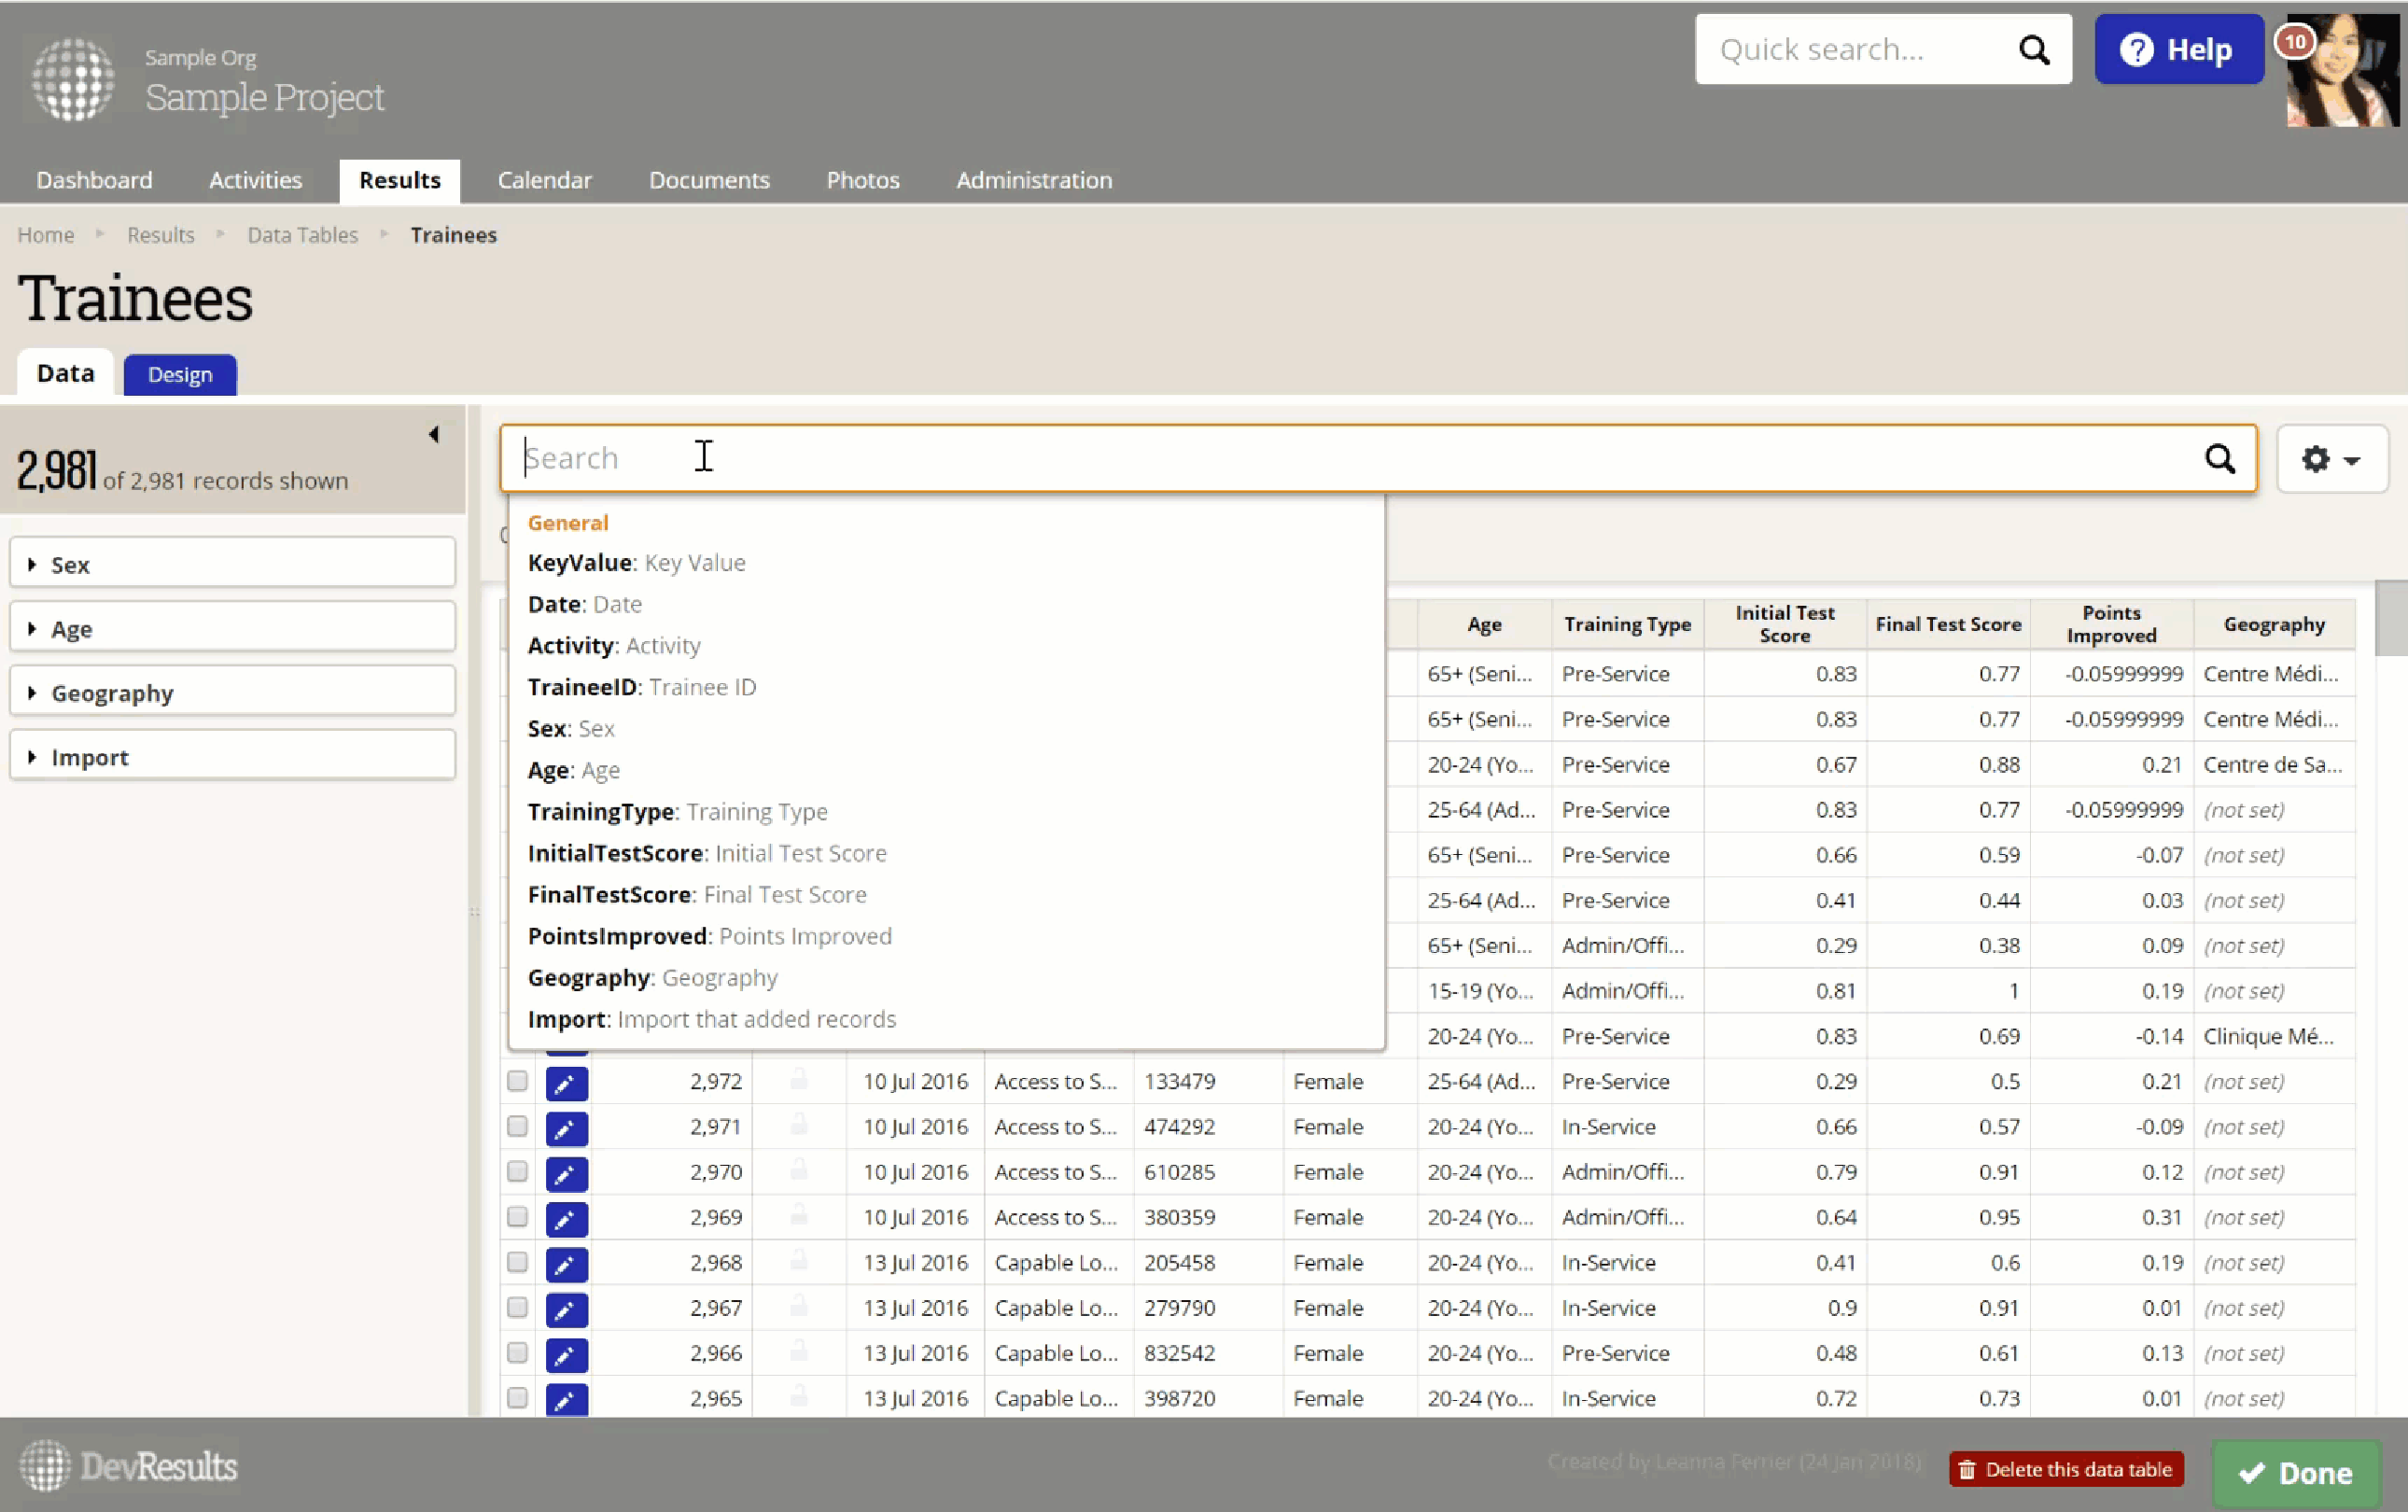Image resolution: width=2408 pixels, height=1512 pixels.
Task: Select the row checkbox for record 2,969
Action: coord(517,1217)
